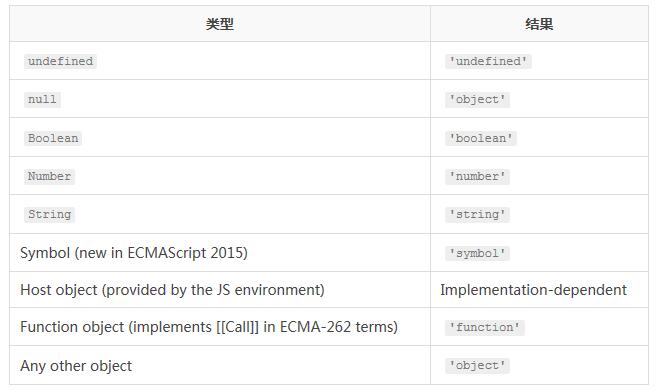The width and height of the screenshot is (658, 391).
Task: Select the null type code
Action: [x=42, y=100]
